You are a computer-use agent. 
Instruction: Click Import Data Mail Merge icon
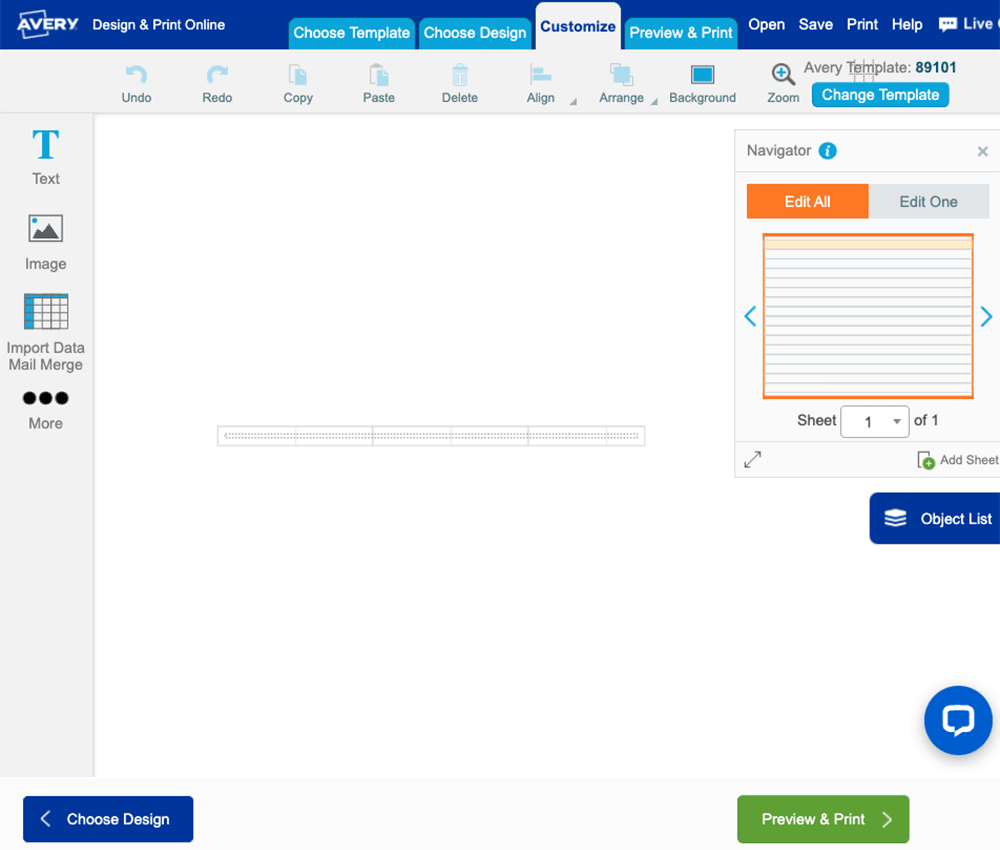click(46, 312)
